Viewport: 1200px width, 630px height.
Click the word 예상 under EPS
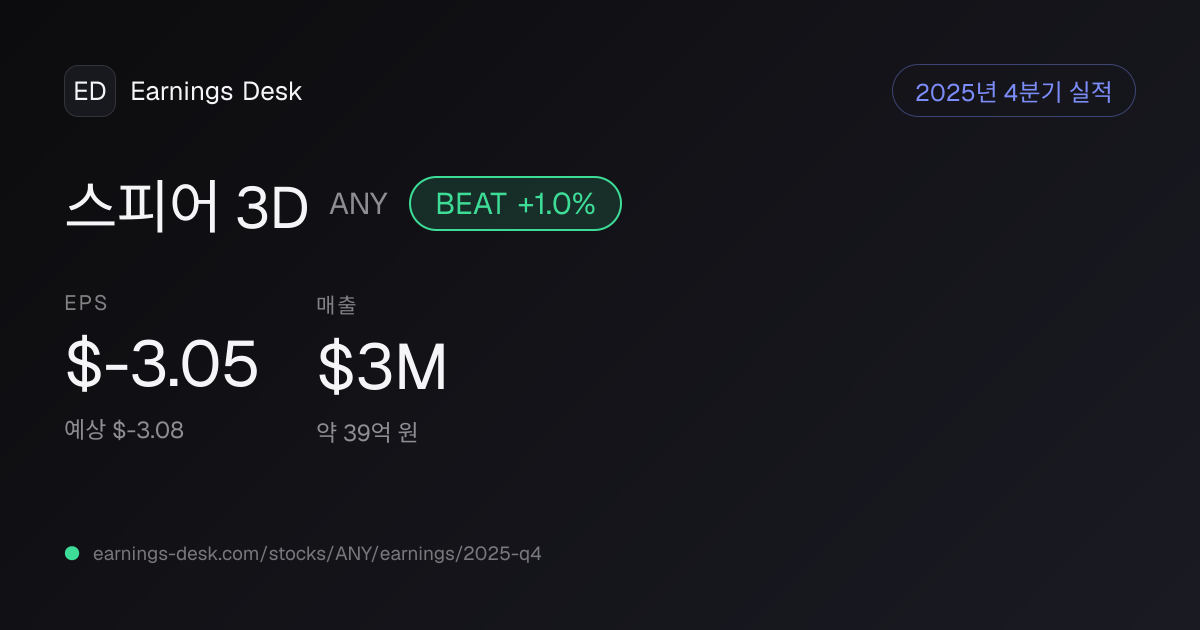coord(85,431)
